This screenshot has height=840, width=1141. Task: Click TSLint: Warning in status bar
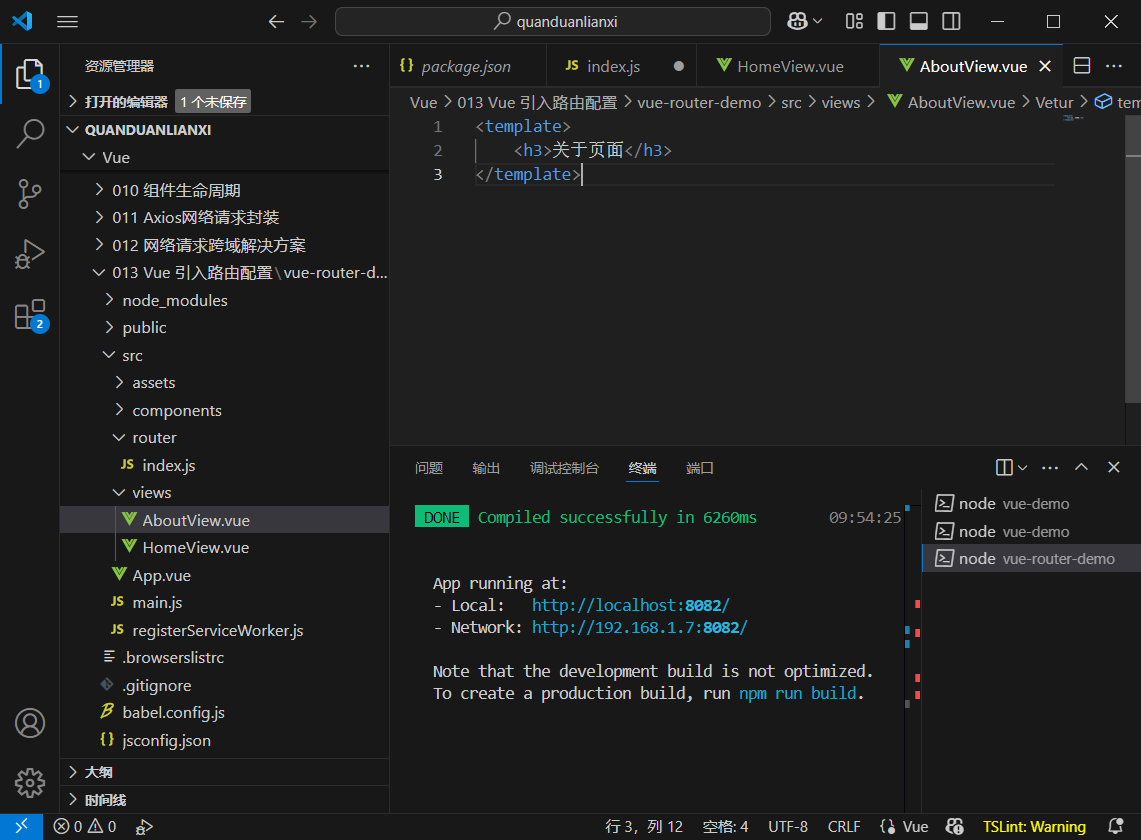[x=1034, y=827]
